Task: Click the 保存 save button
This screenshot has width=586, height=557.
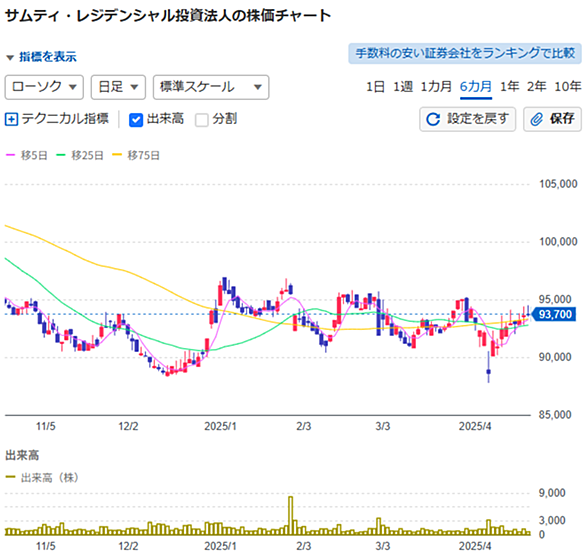Action: tap(552, 119)
